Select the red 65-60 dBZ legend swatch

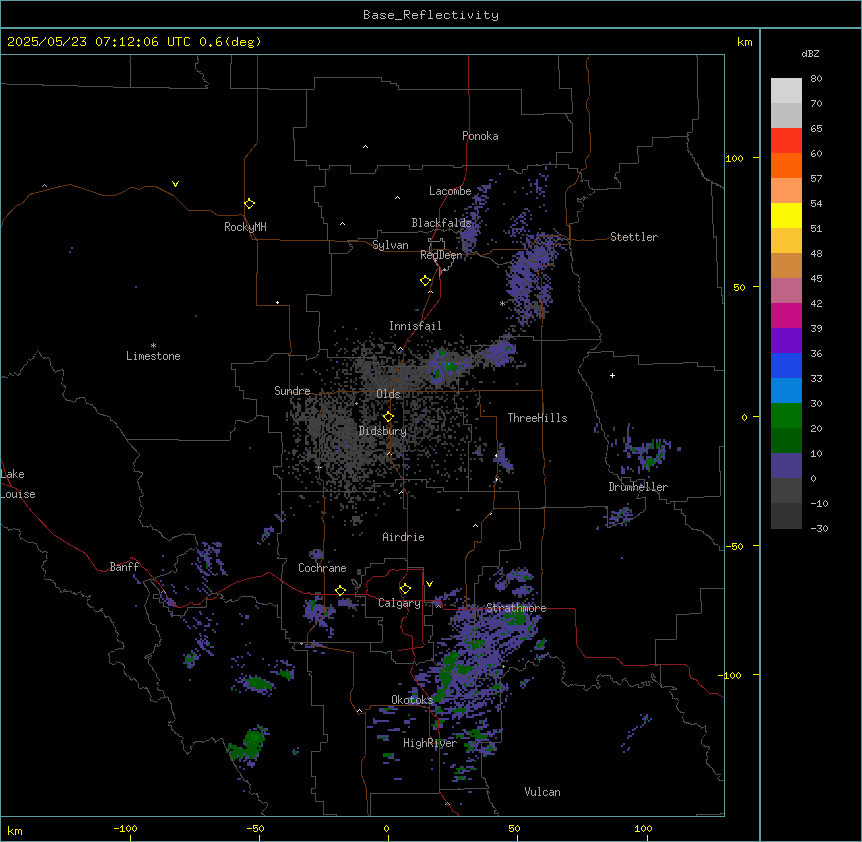(786, 140)
